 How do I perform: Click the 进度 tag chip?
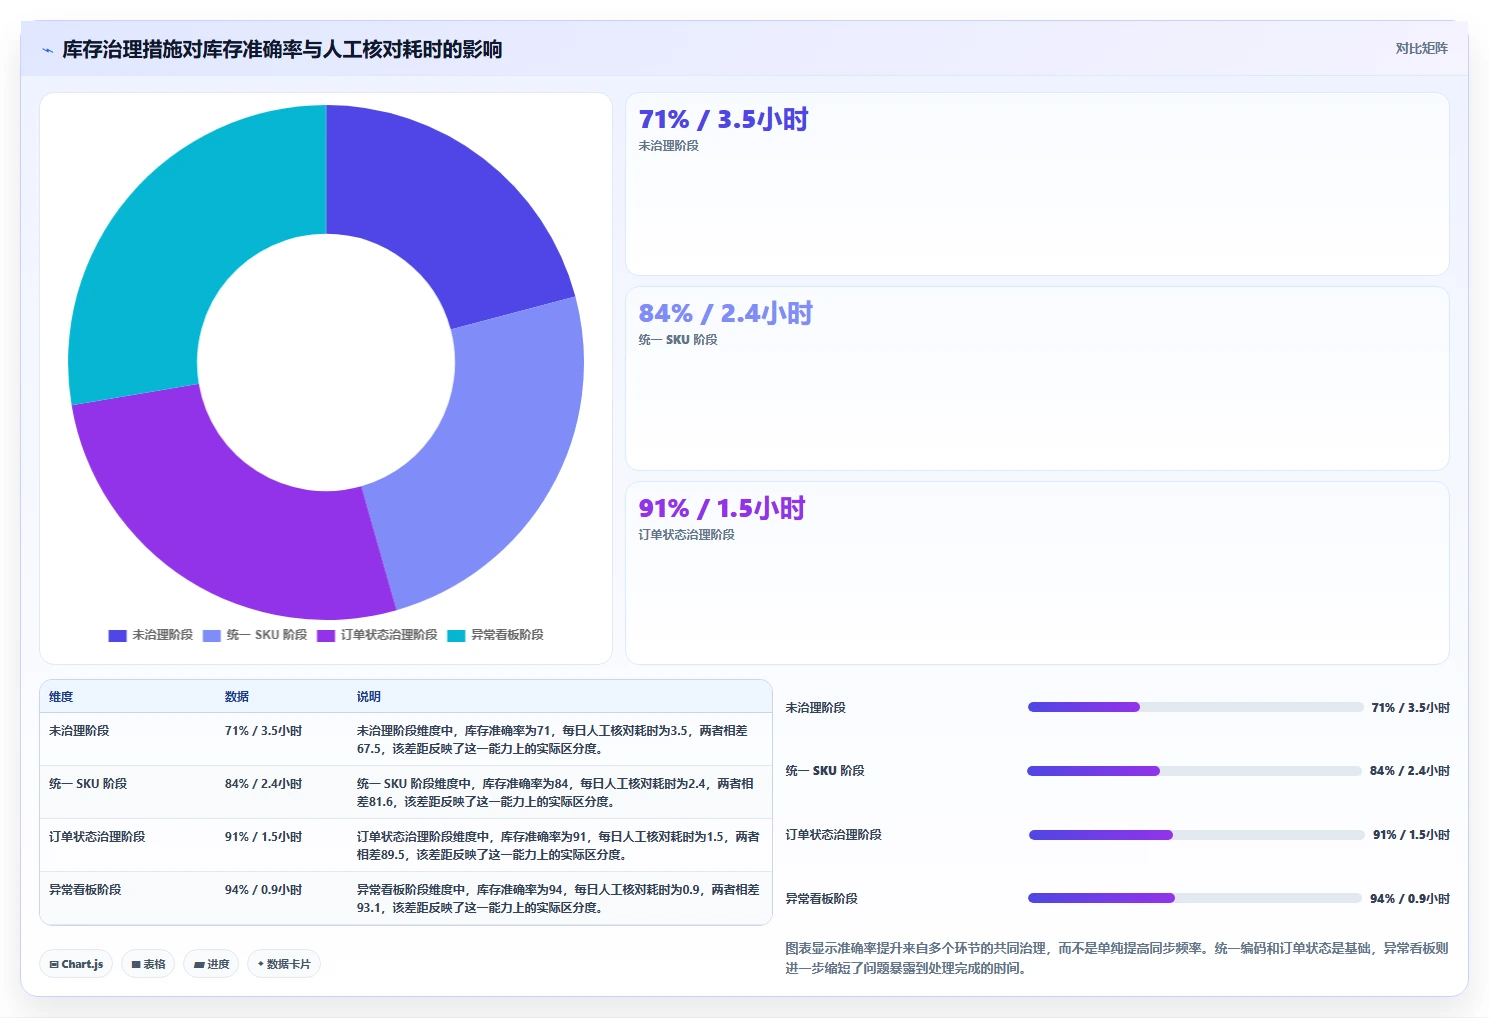(211, 964)
